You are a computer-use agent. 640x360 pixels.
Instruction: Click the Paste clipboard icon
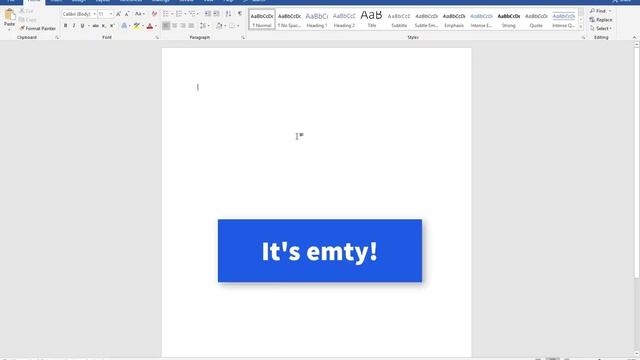9,16
